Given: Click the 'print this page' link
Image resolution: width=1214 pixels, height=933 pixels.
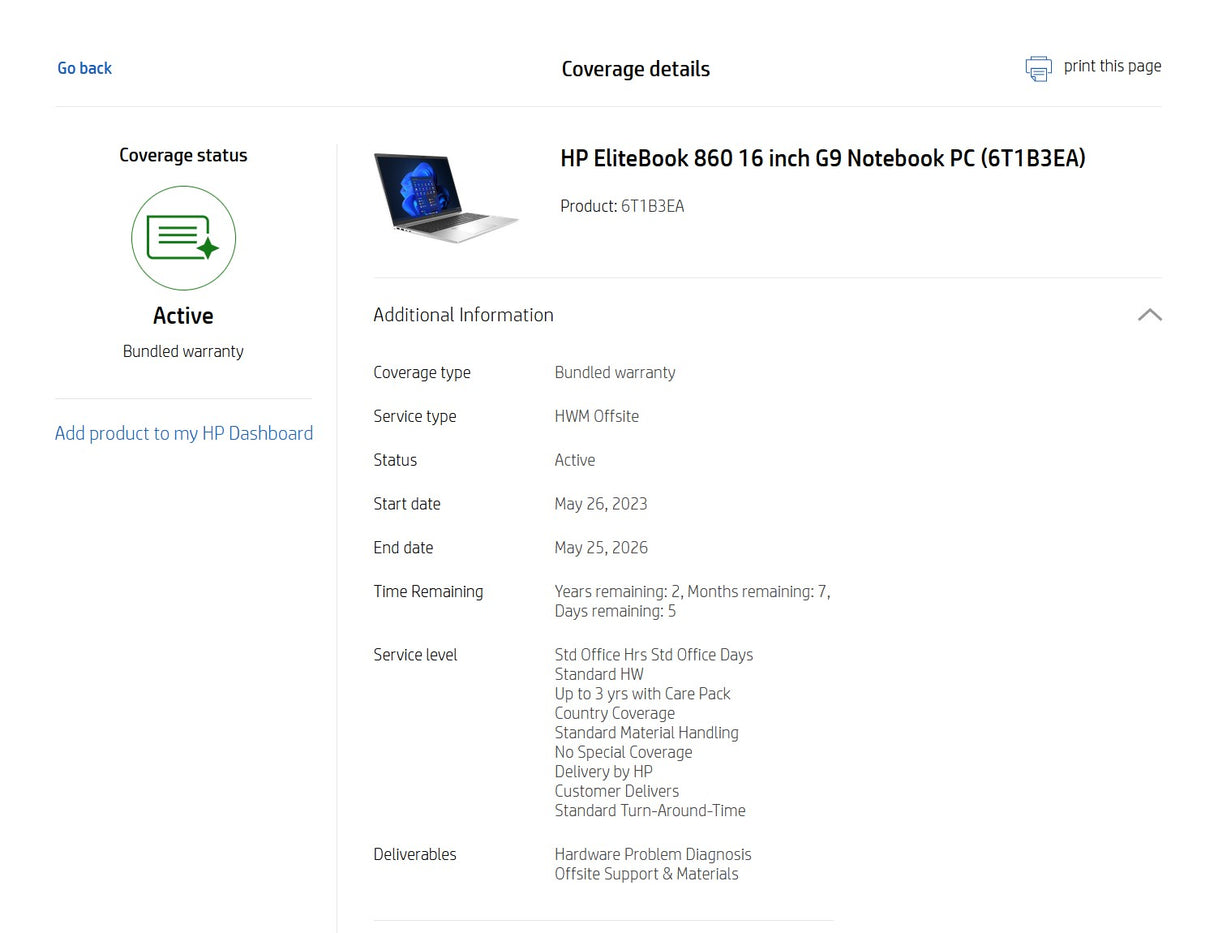Looking at the screenshot, I should (x=1112, y=66).
